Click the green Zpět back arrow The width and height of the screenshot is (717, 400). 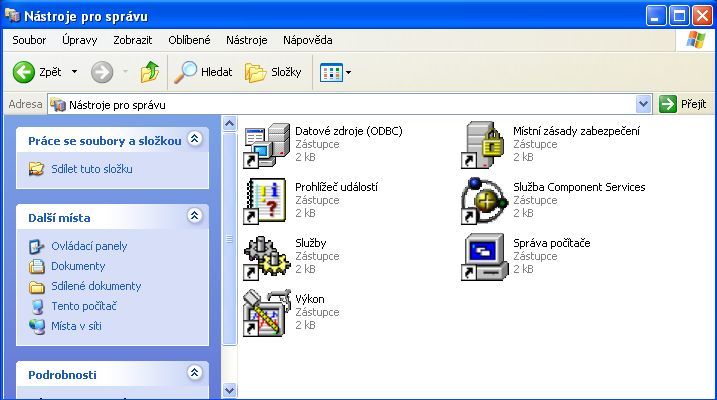(x=24, y=72)
